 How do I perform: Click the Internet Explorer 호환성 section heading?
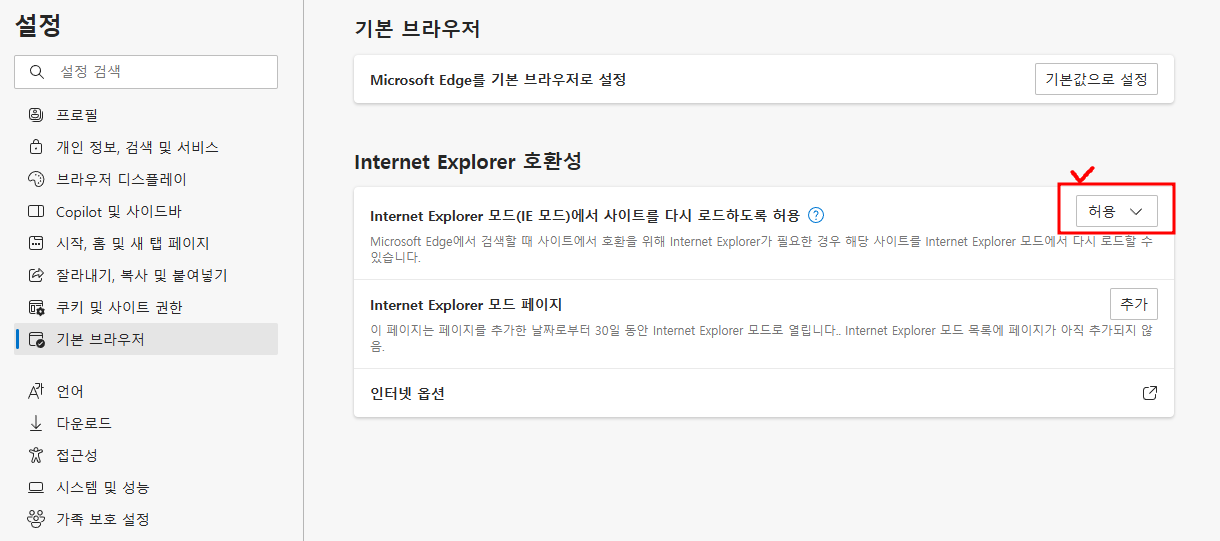point(468,161)
